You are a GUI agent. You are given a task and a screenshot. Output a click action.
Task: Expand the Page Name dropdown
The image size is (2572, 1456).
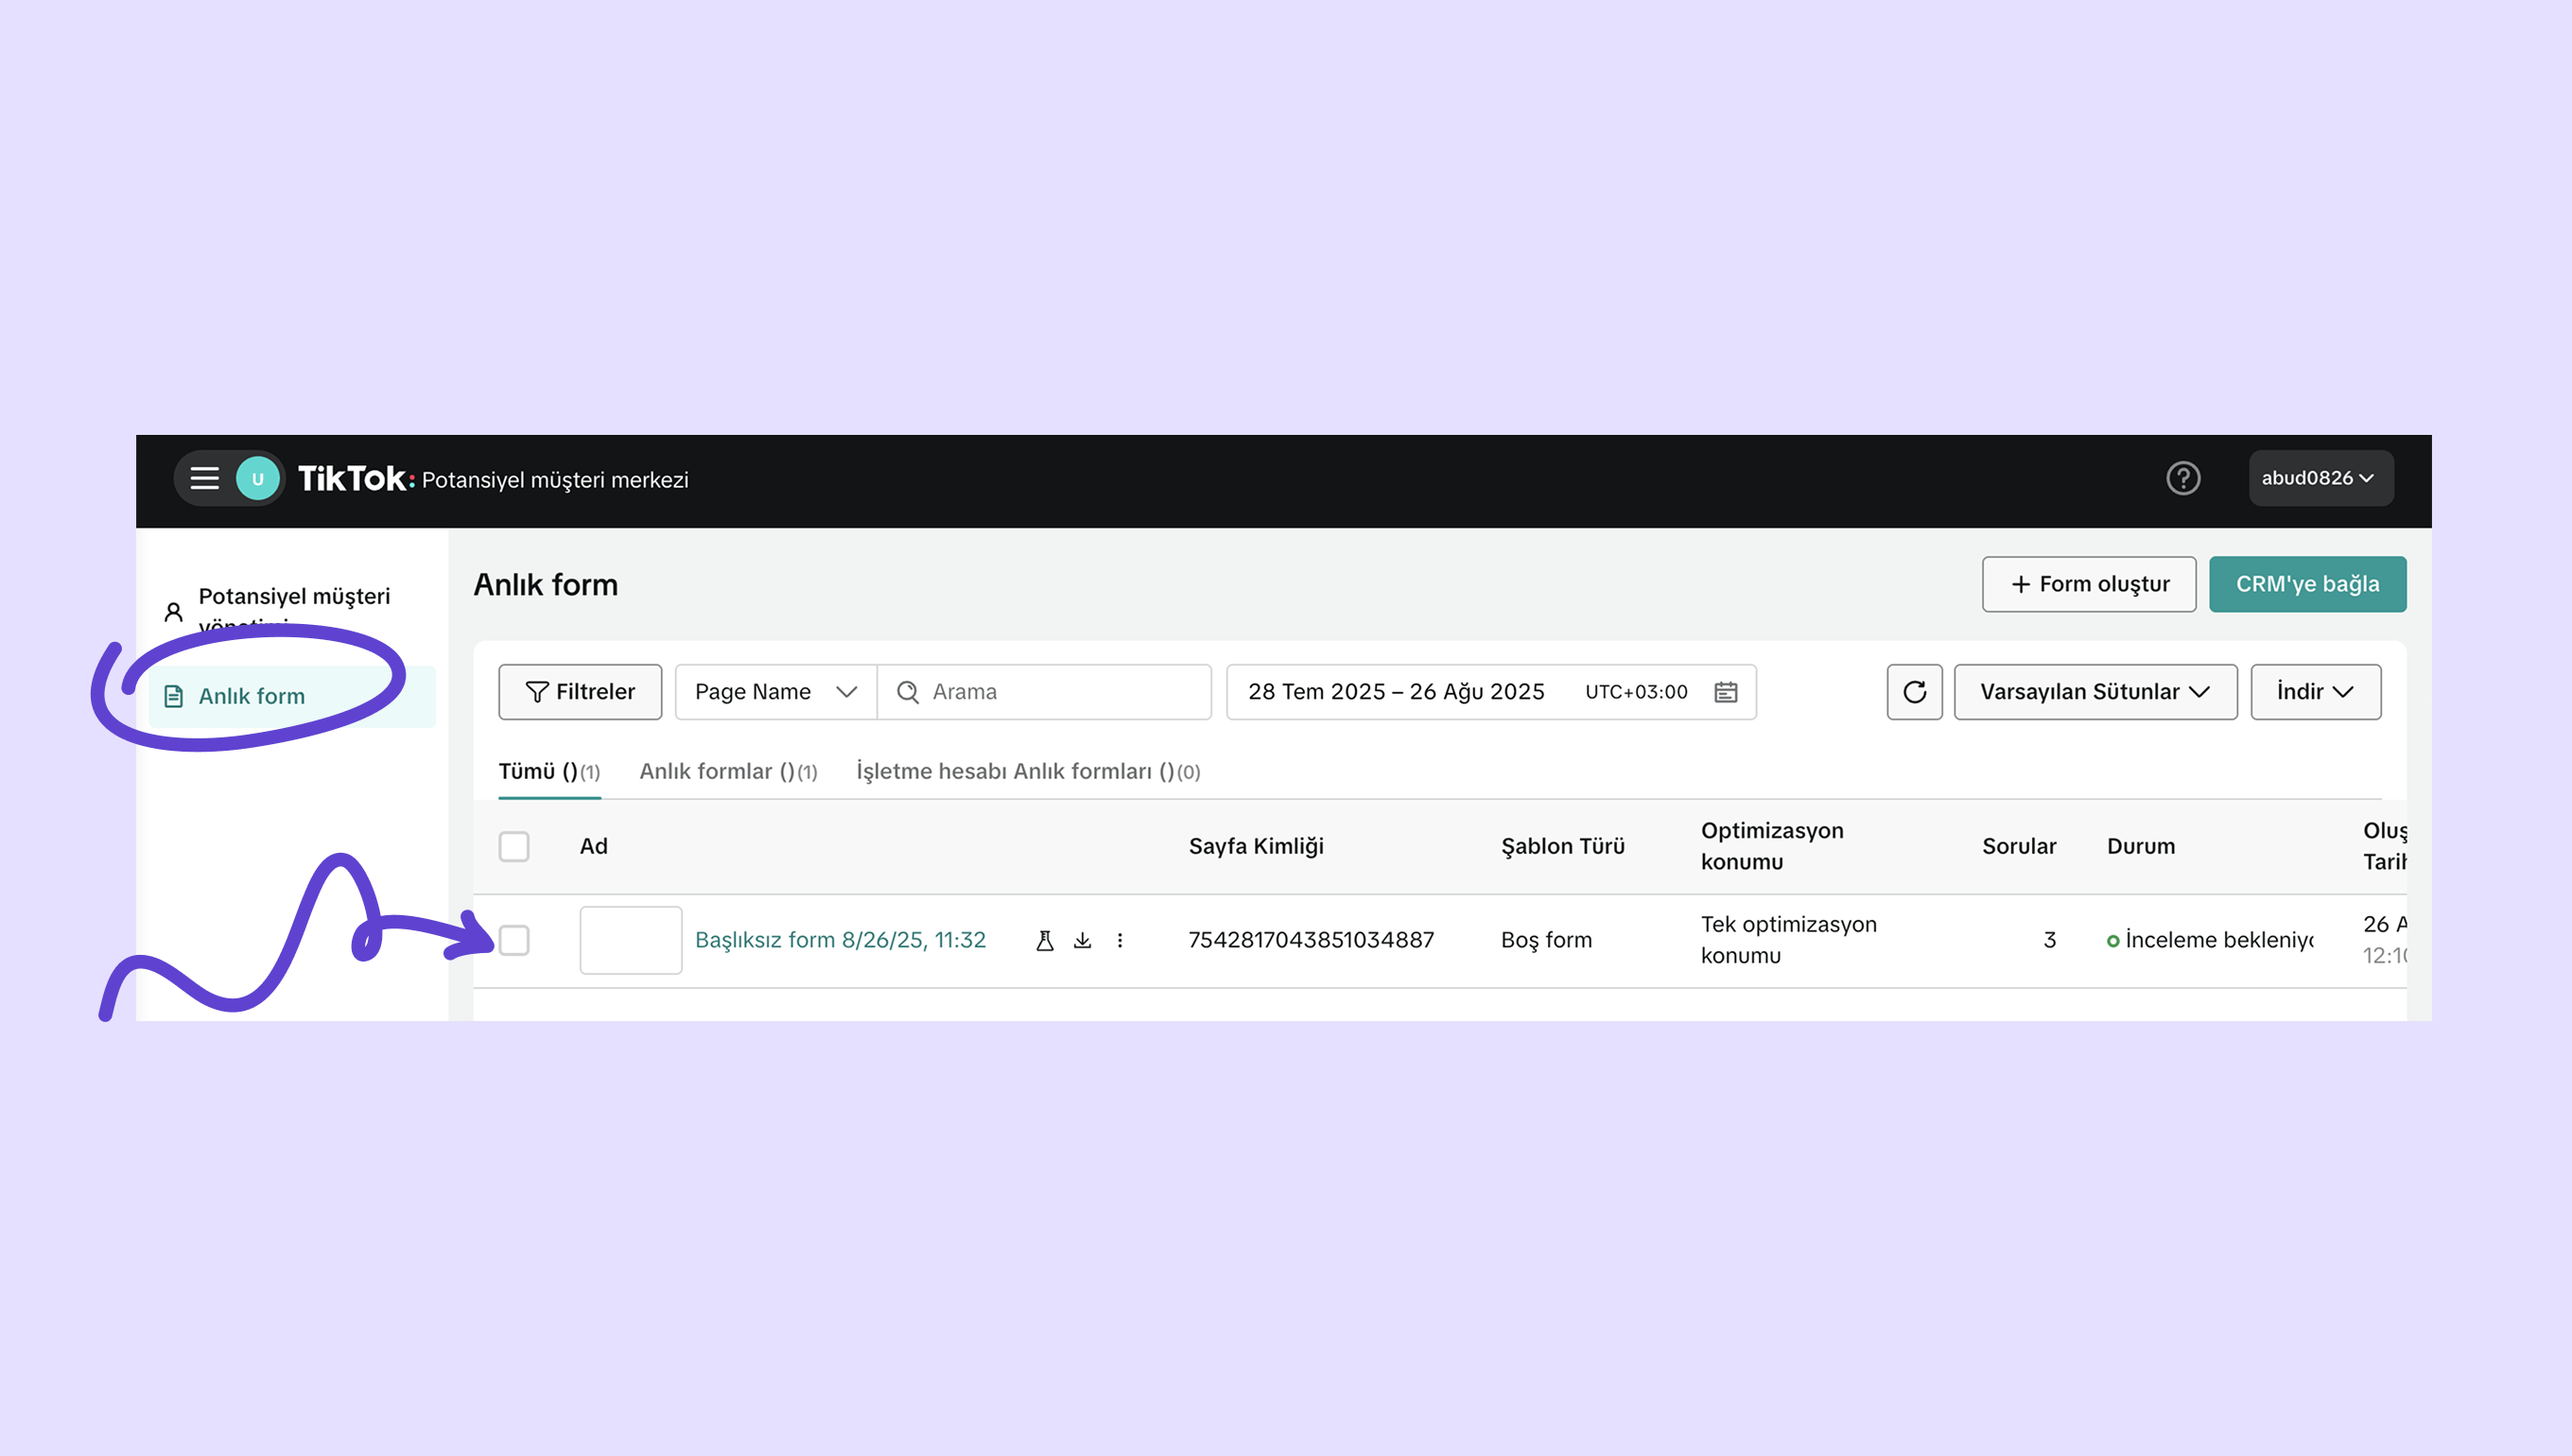pos(776,691)
